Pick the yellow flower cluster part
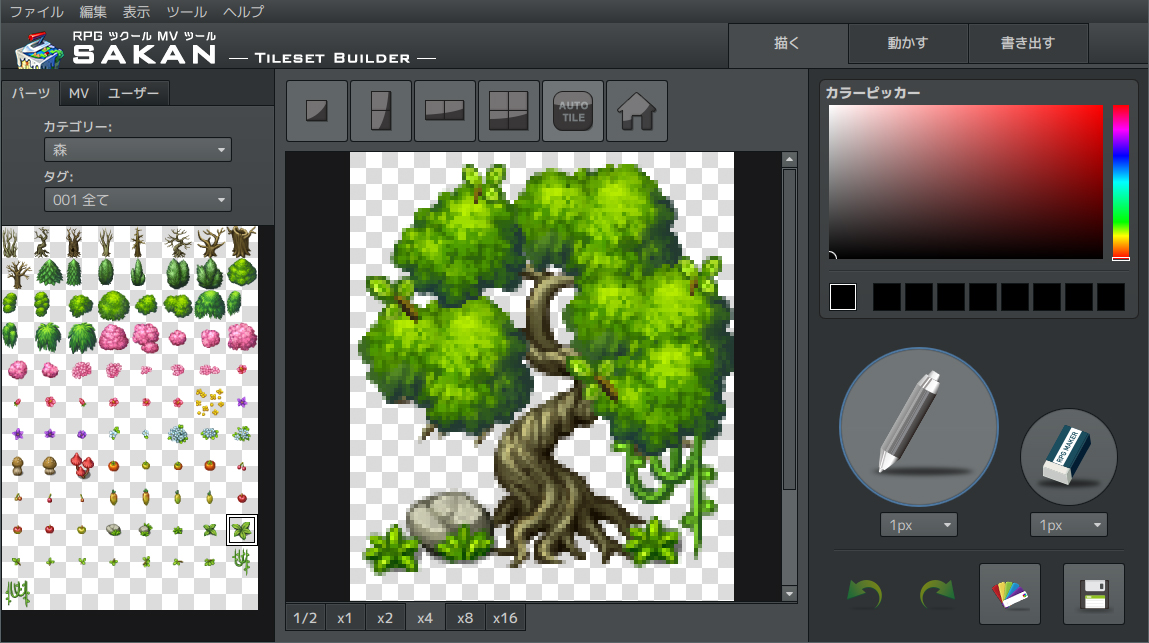Image resolution: width=1149 pixels, height=643 pixels. (x=210, y=402)
